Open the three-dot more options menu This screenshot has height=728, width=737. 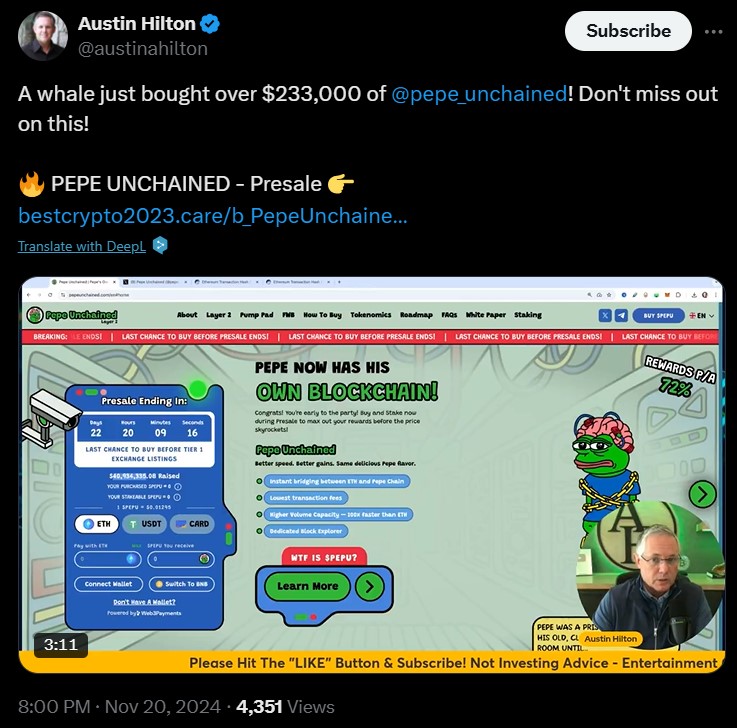713,31
